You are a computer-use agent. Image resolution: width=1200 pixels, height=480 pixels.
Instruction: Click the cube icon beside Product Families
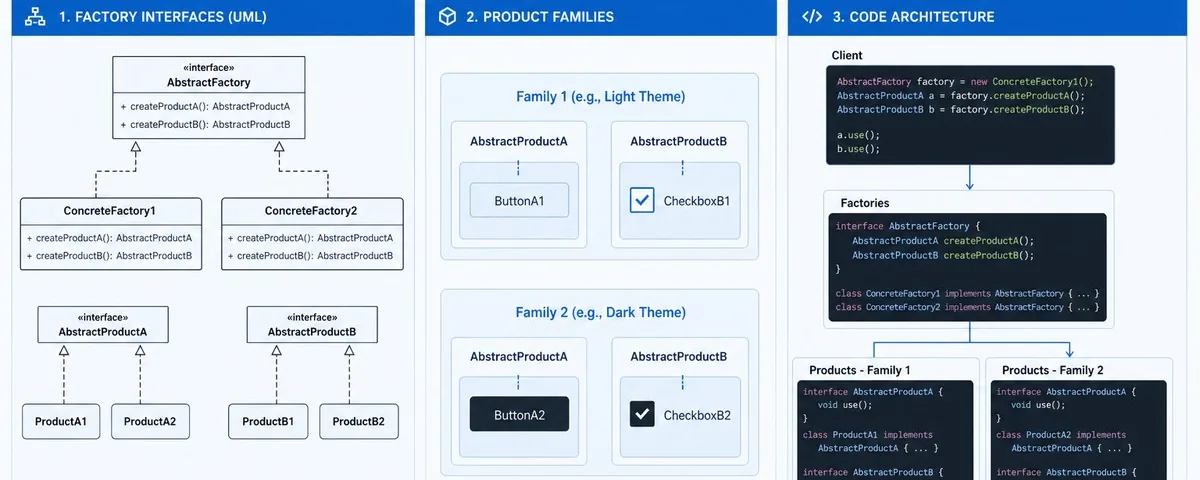[448, 17]
